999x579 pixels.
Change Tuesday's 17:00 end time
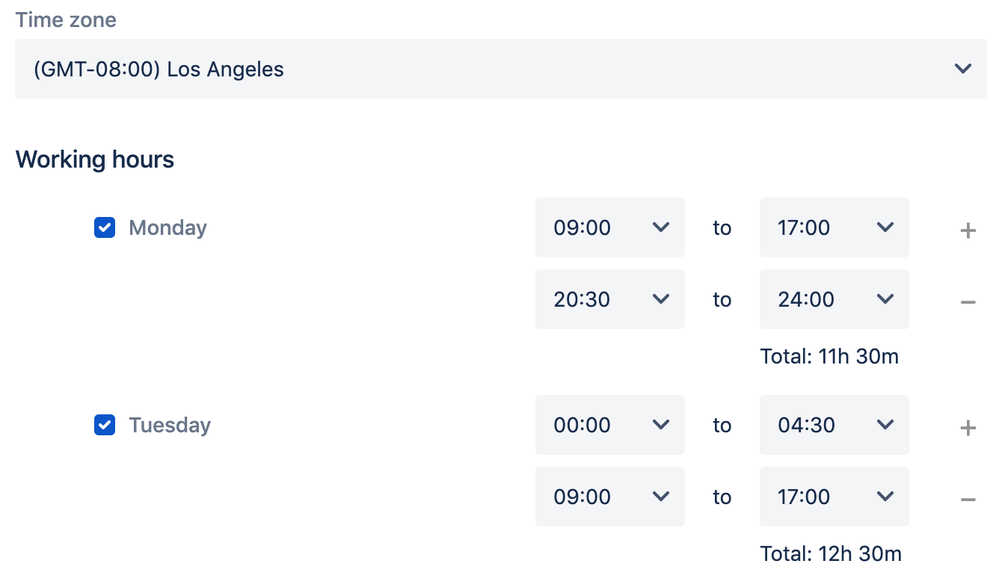click(x=834, y=497)
